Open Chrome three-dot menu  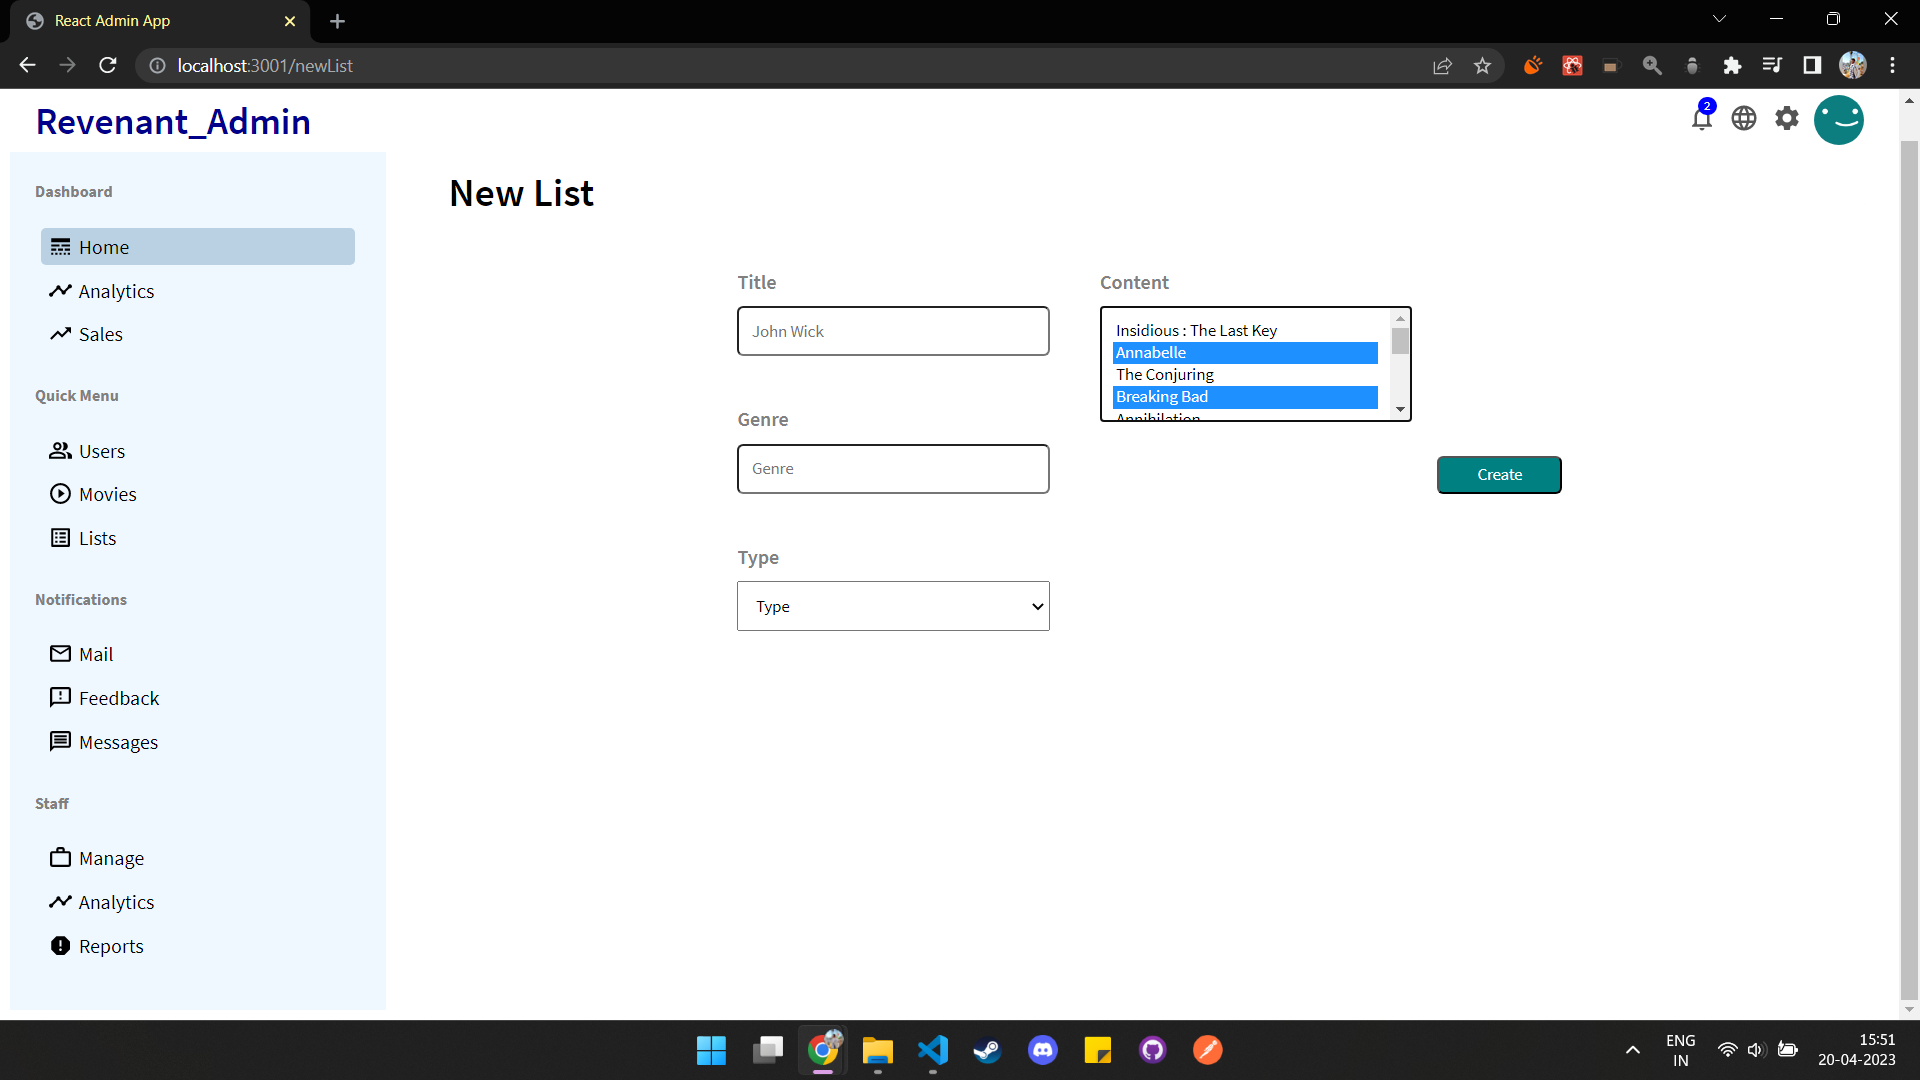tap(1892, 66)
